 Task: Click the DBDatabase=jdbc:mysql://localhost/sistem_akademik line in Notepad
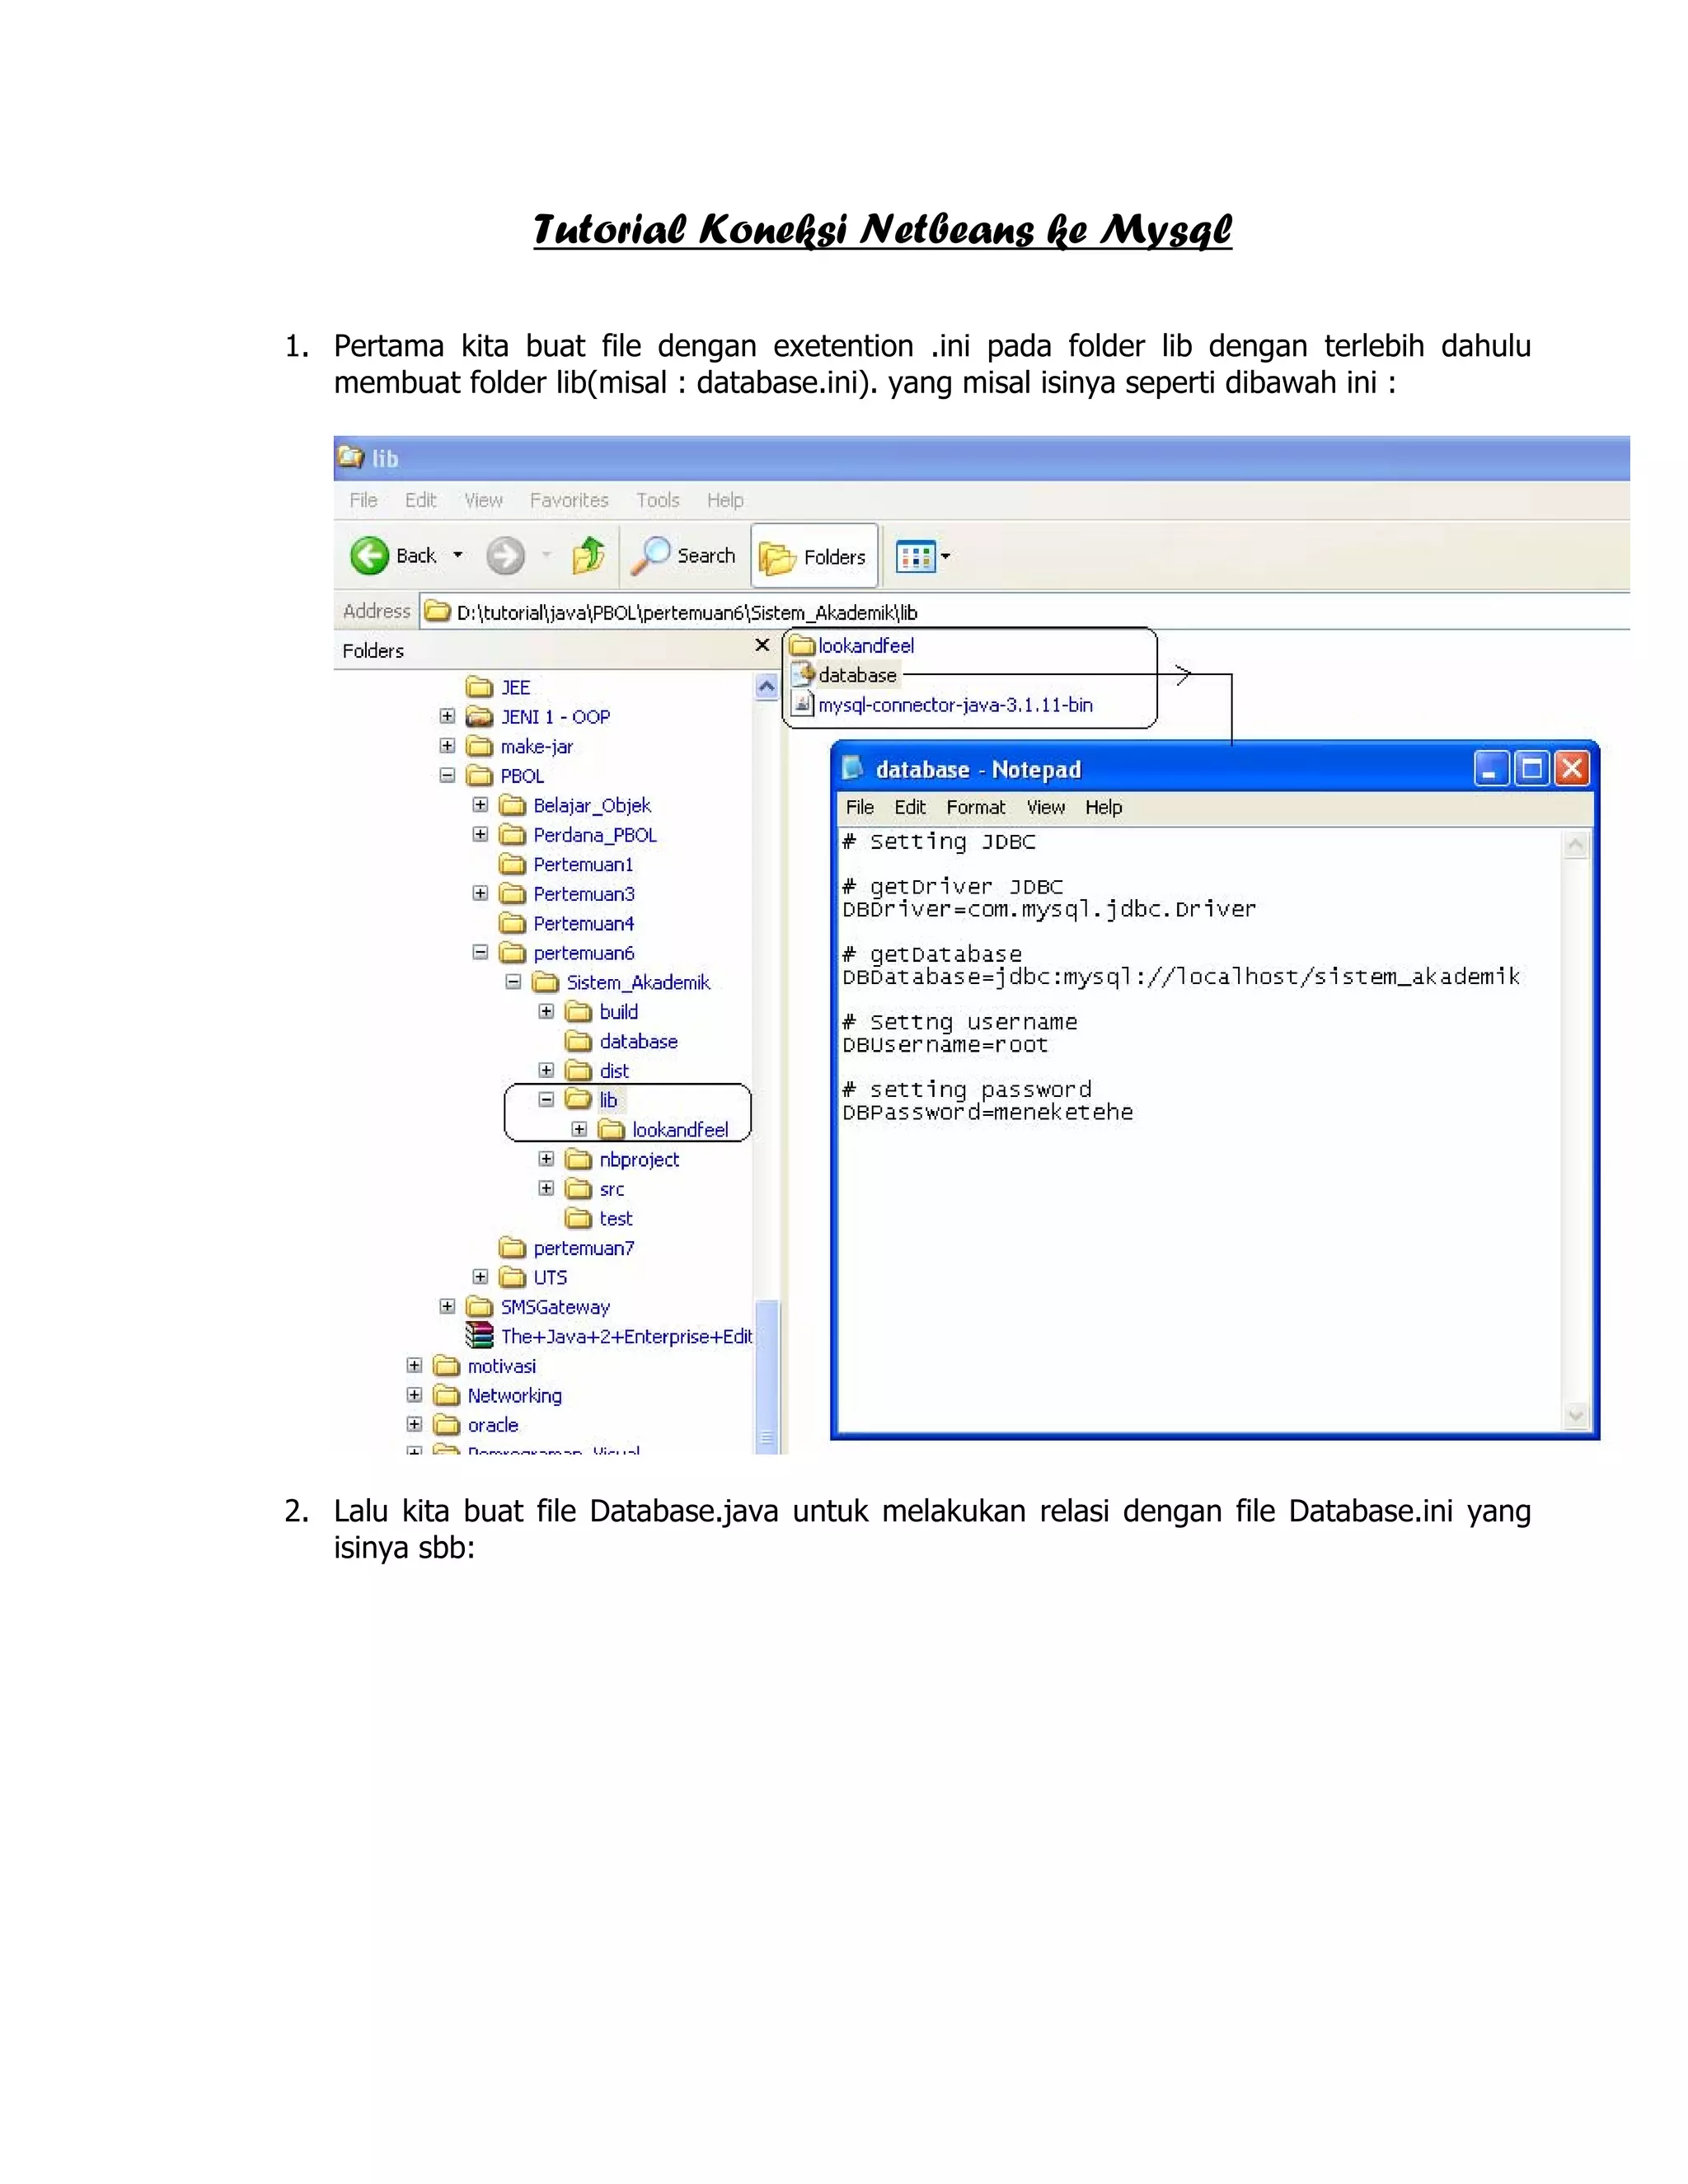[x=1181, y=977]
